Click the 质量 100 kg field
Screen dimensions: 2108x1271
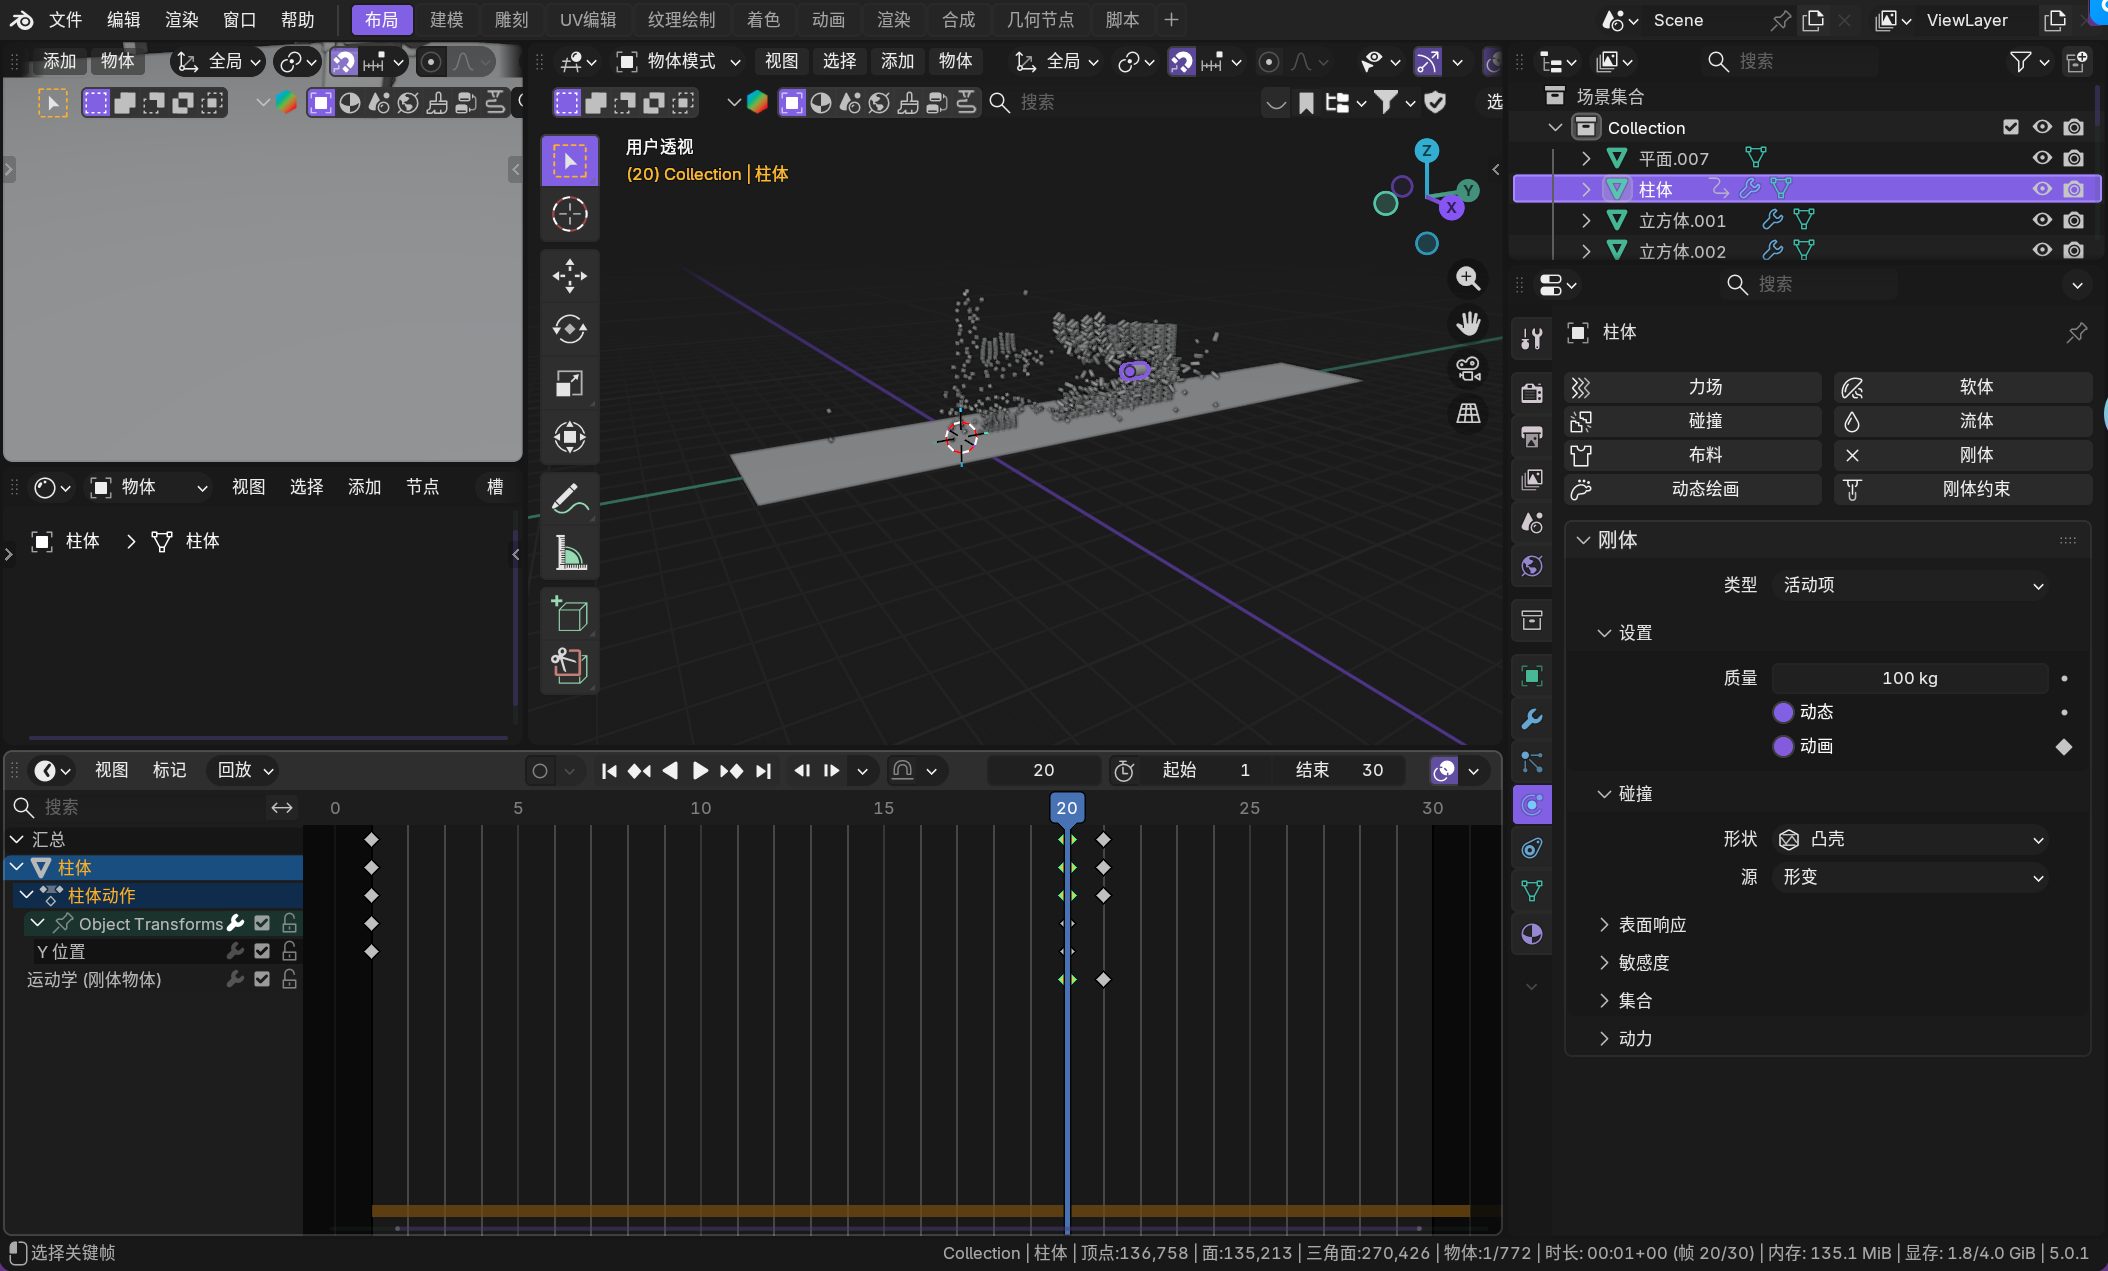coord(1908,678)
